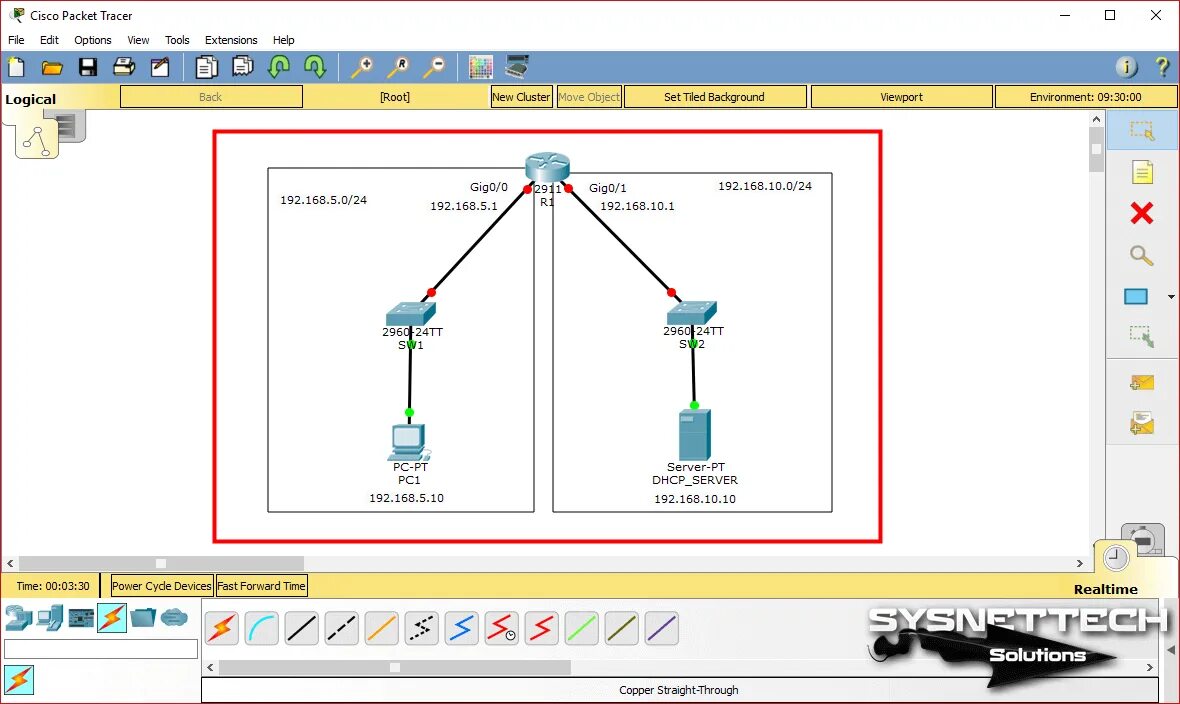This screenshot has height=704, width=1180.
Task: Choose Automatically Choose Connection Type cable
Action: (222, 629)
